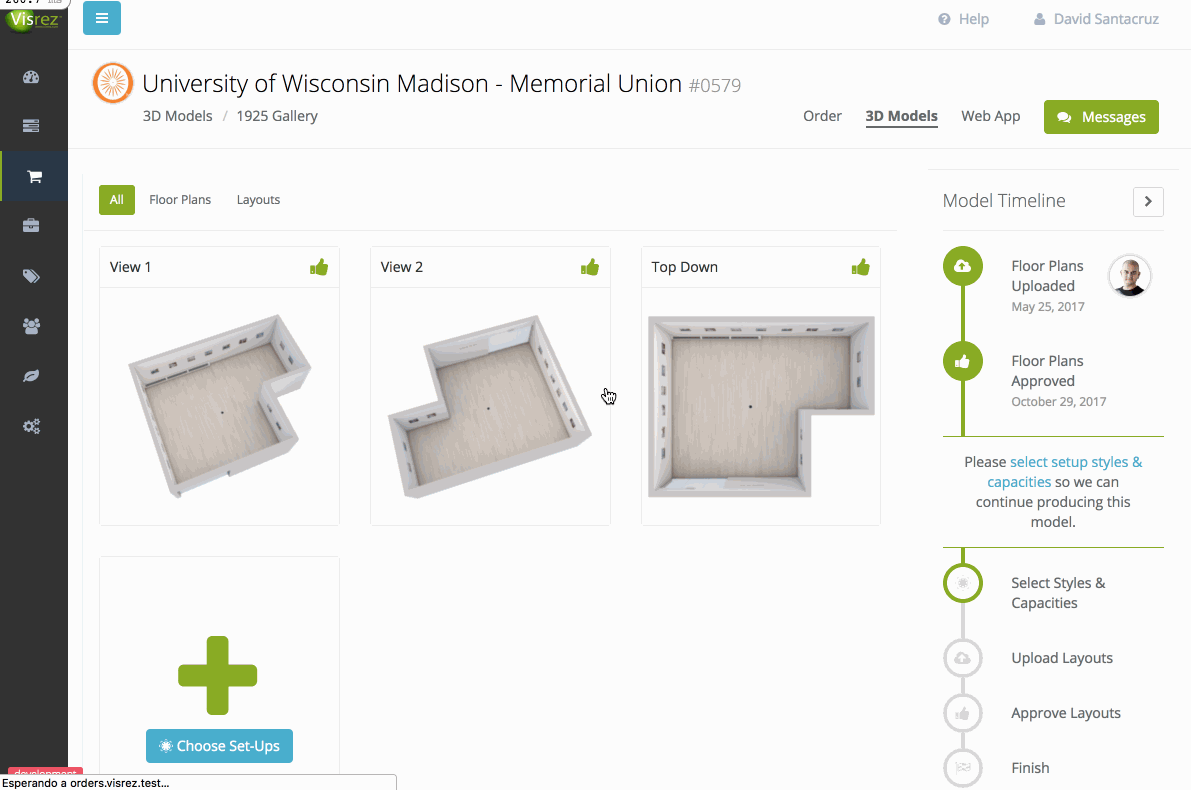Toggle thumbs-up approval on Top Down
Viewport: 1191px width, 790px height.
(x=861, y=267)
